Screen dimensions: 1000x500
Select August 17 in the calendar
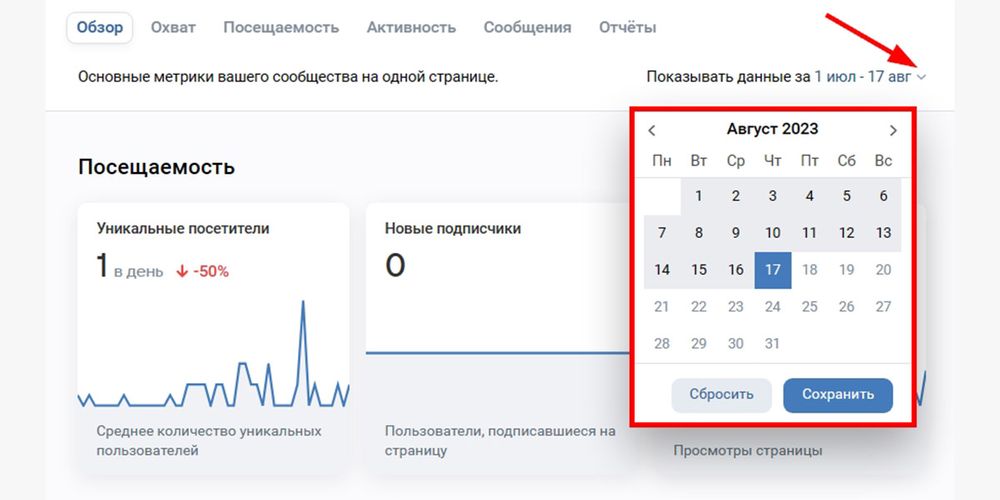click(773, 270)
